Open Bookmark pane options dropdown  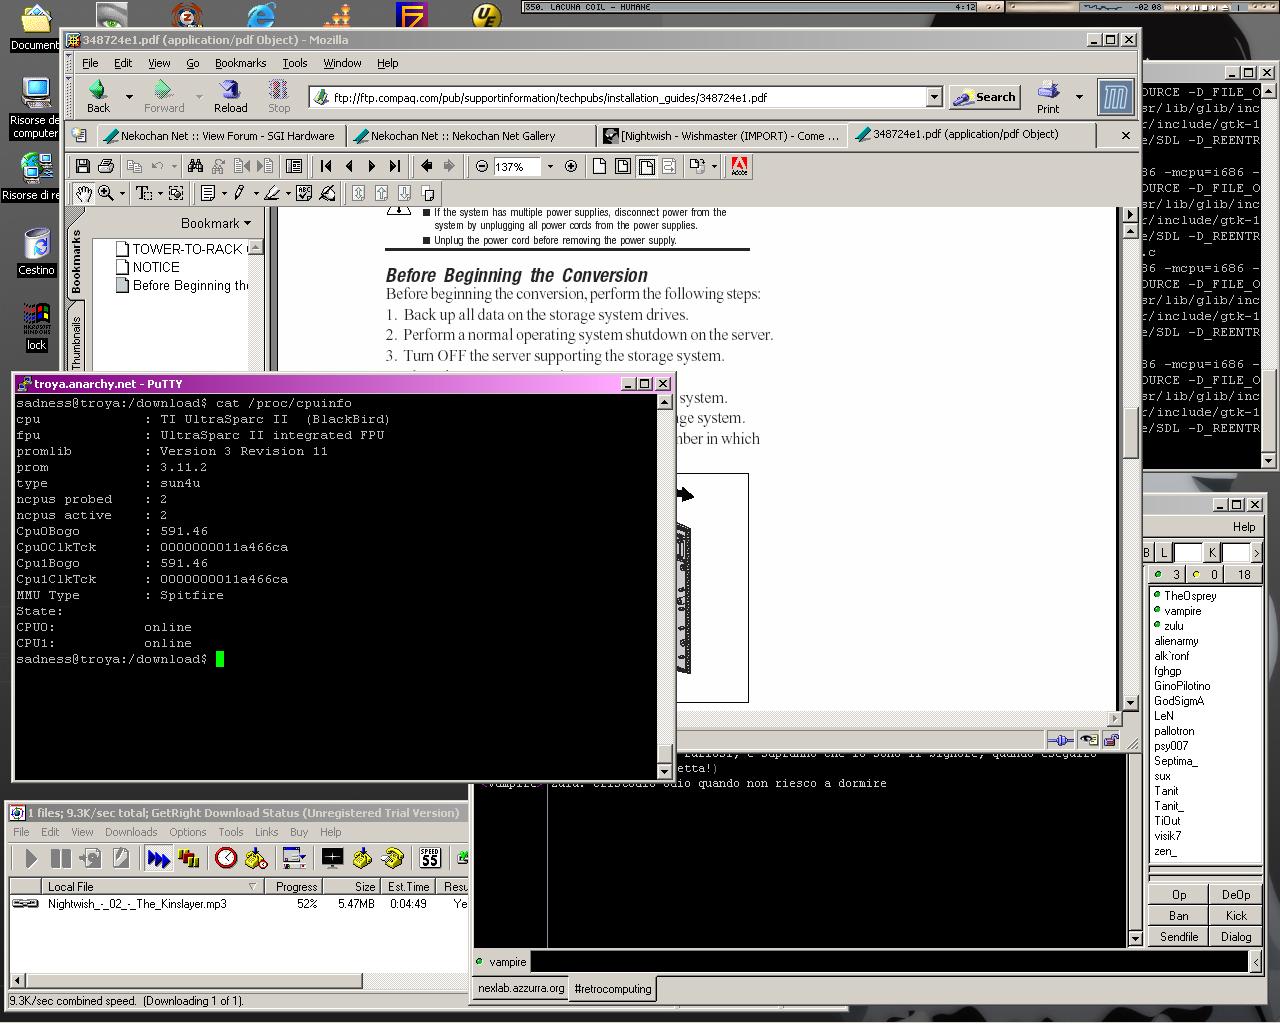[x=247, y=223]
